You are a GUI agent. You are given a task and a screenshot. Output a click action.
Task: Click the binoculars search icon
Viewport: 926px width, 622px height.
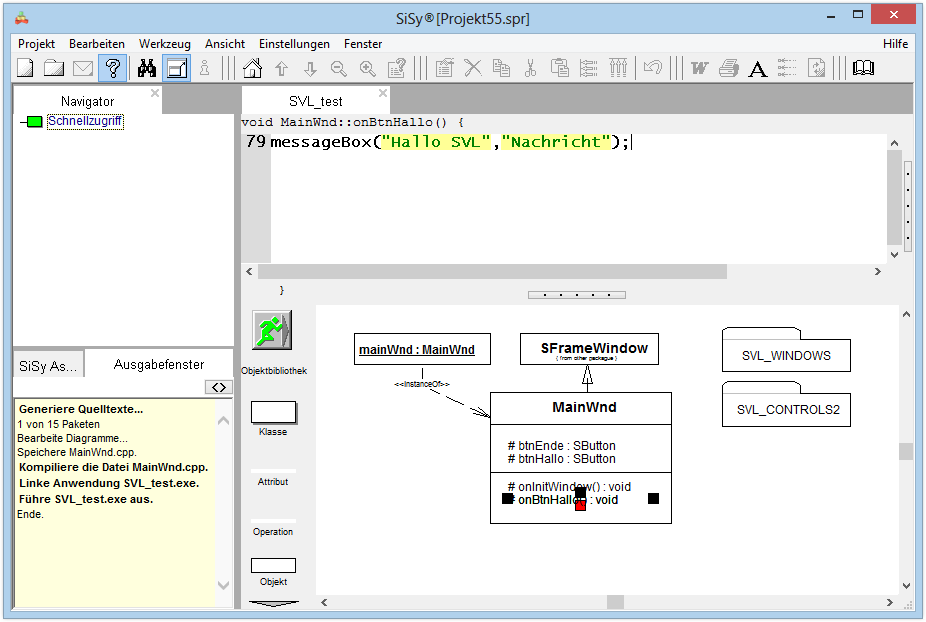pyautogui.click(x=147, y=68)
